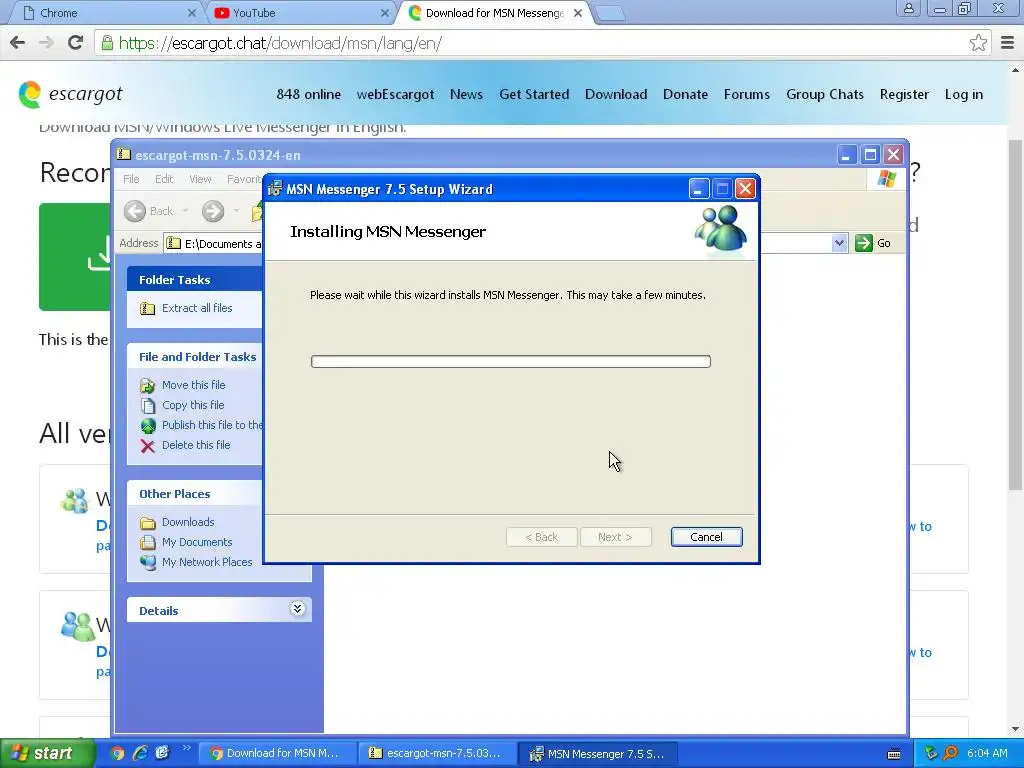This screenshot has height=768, width=1024.
Task: Click the Folder Tasks panel header
Action: pos(195,280)
